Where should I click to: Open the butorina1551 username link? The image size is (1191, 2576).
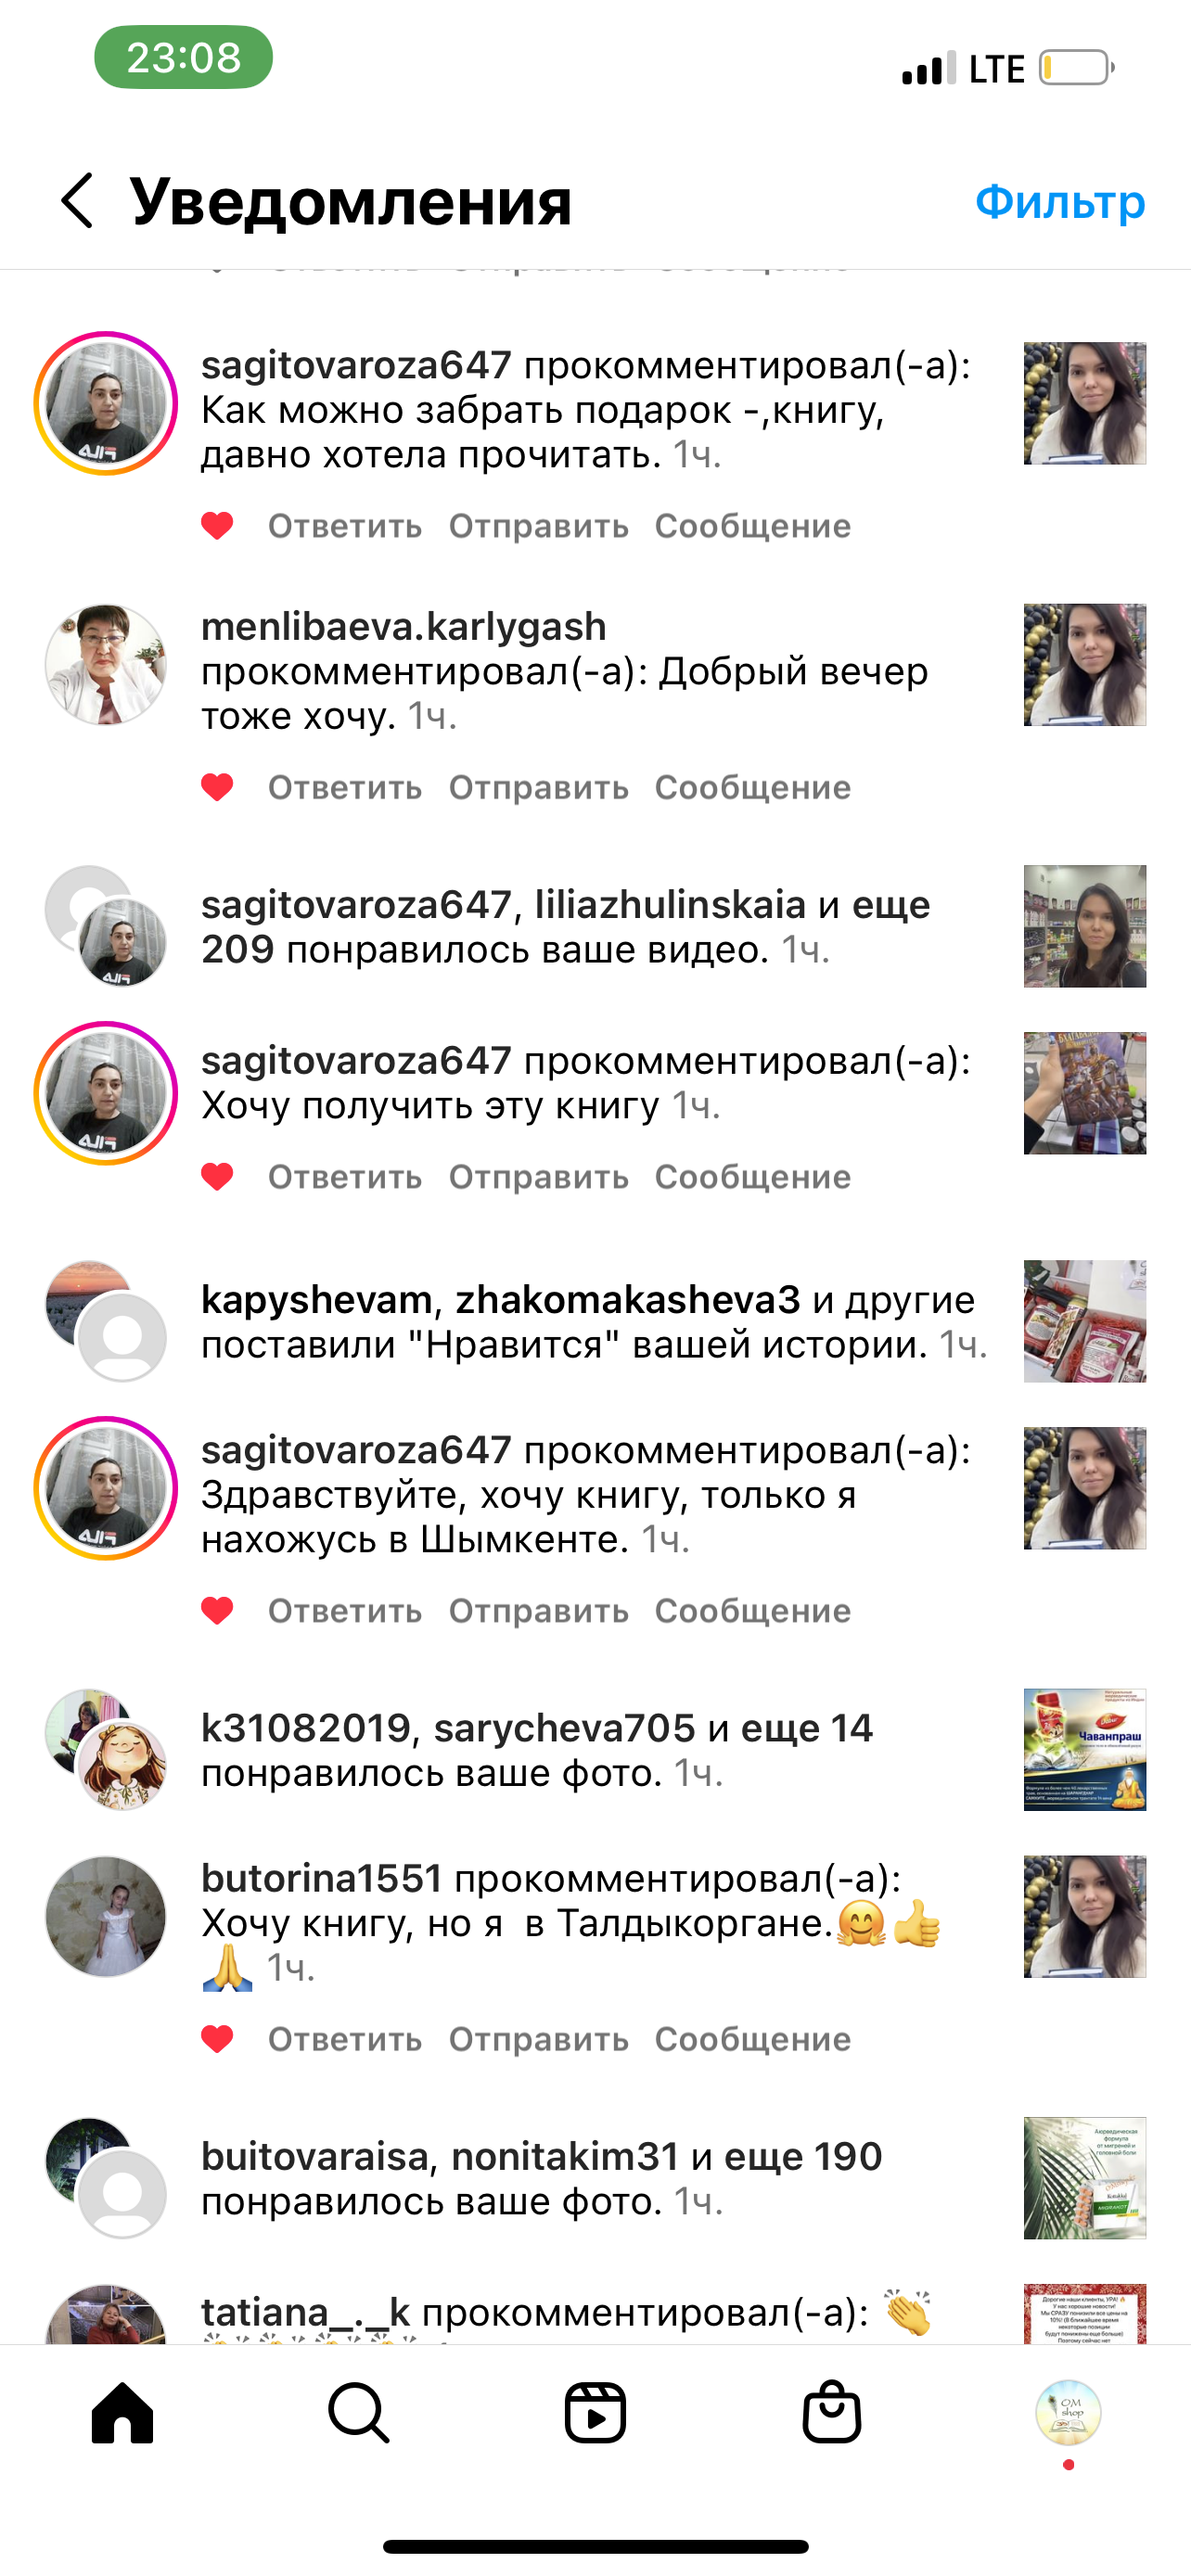coord(322,1878)
